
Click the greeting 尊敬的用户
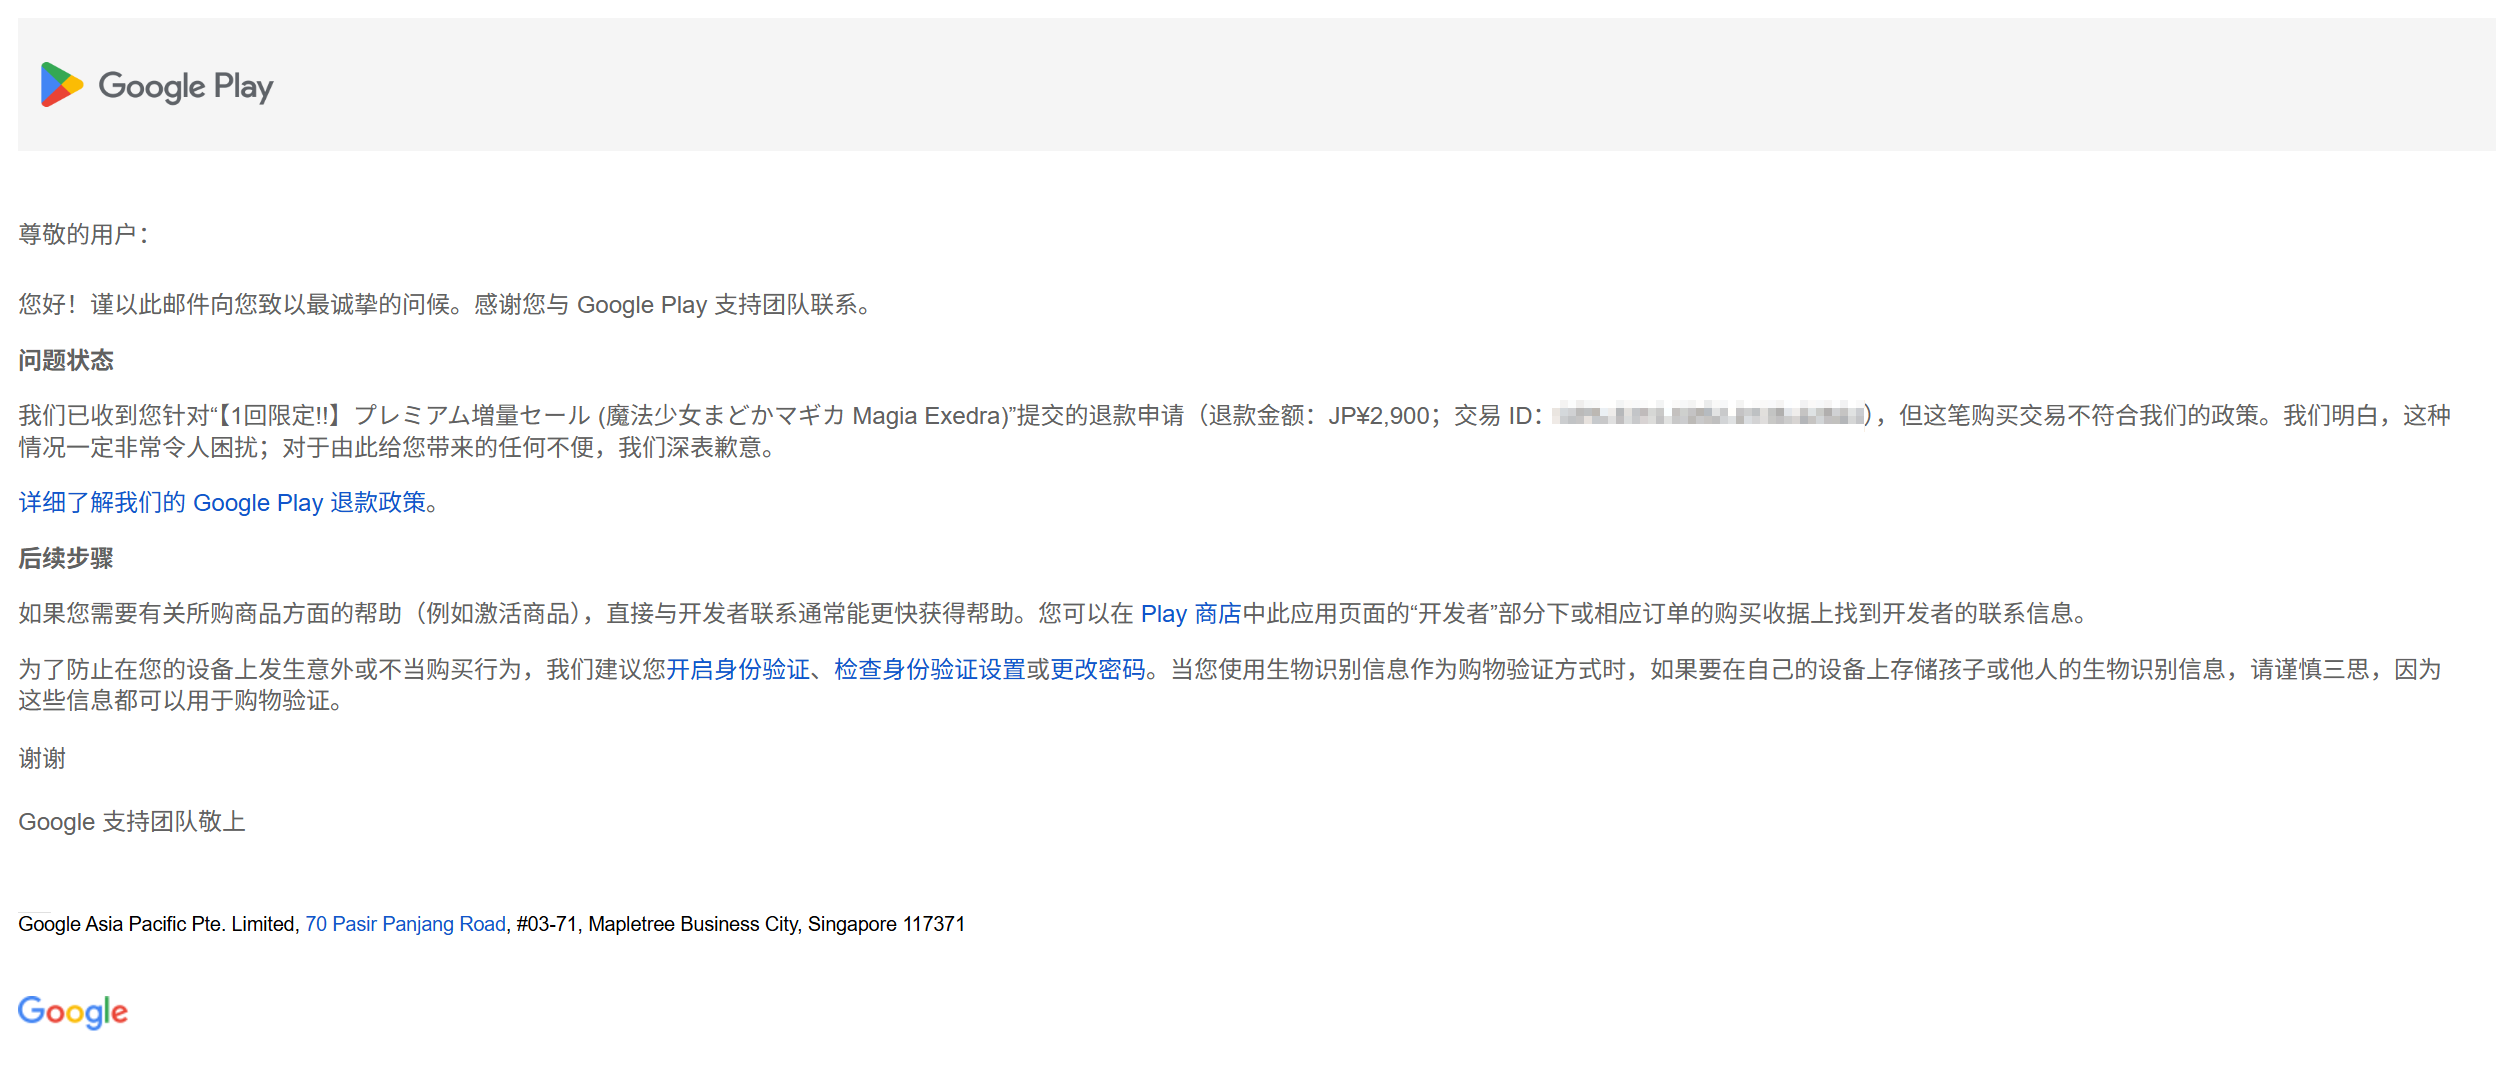coord(84,234)
